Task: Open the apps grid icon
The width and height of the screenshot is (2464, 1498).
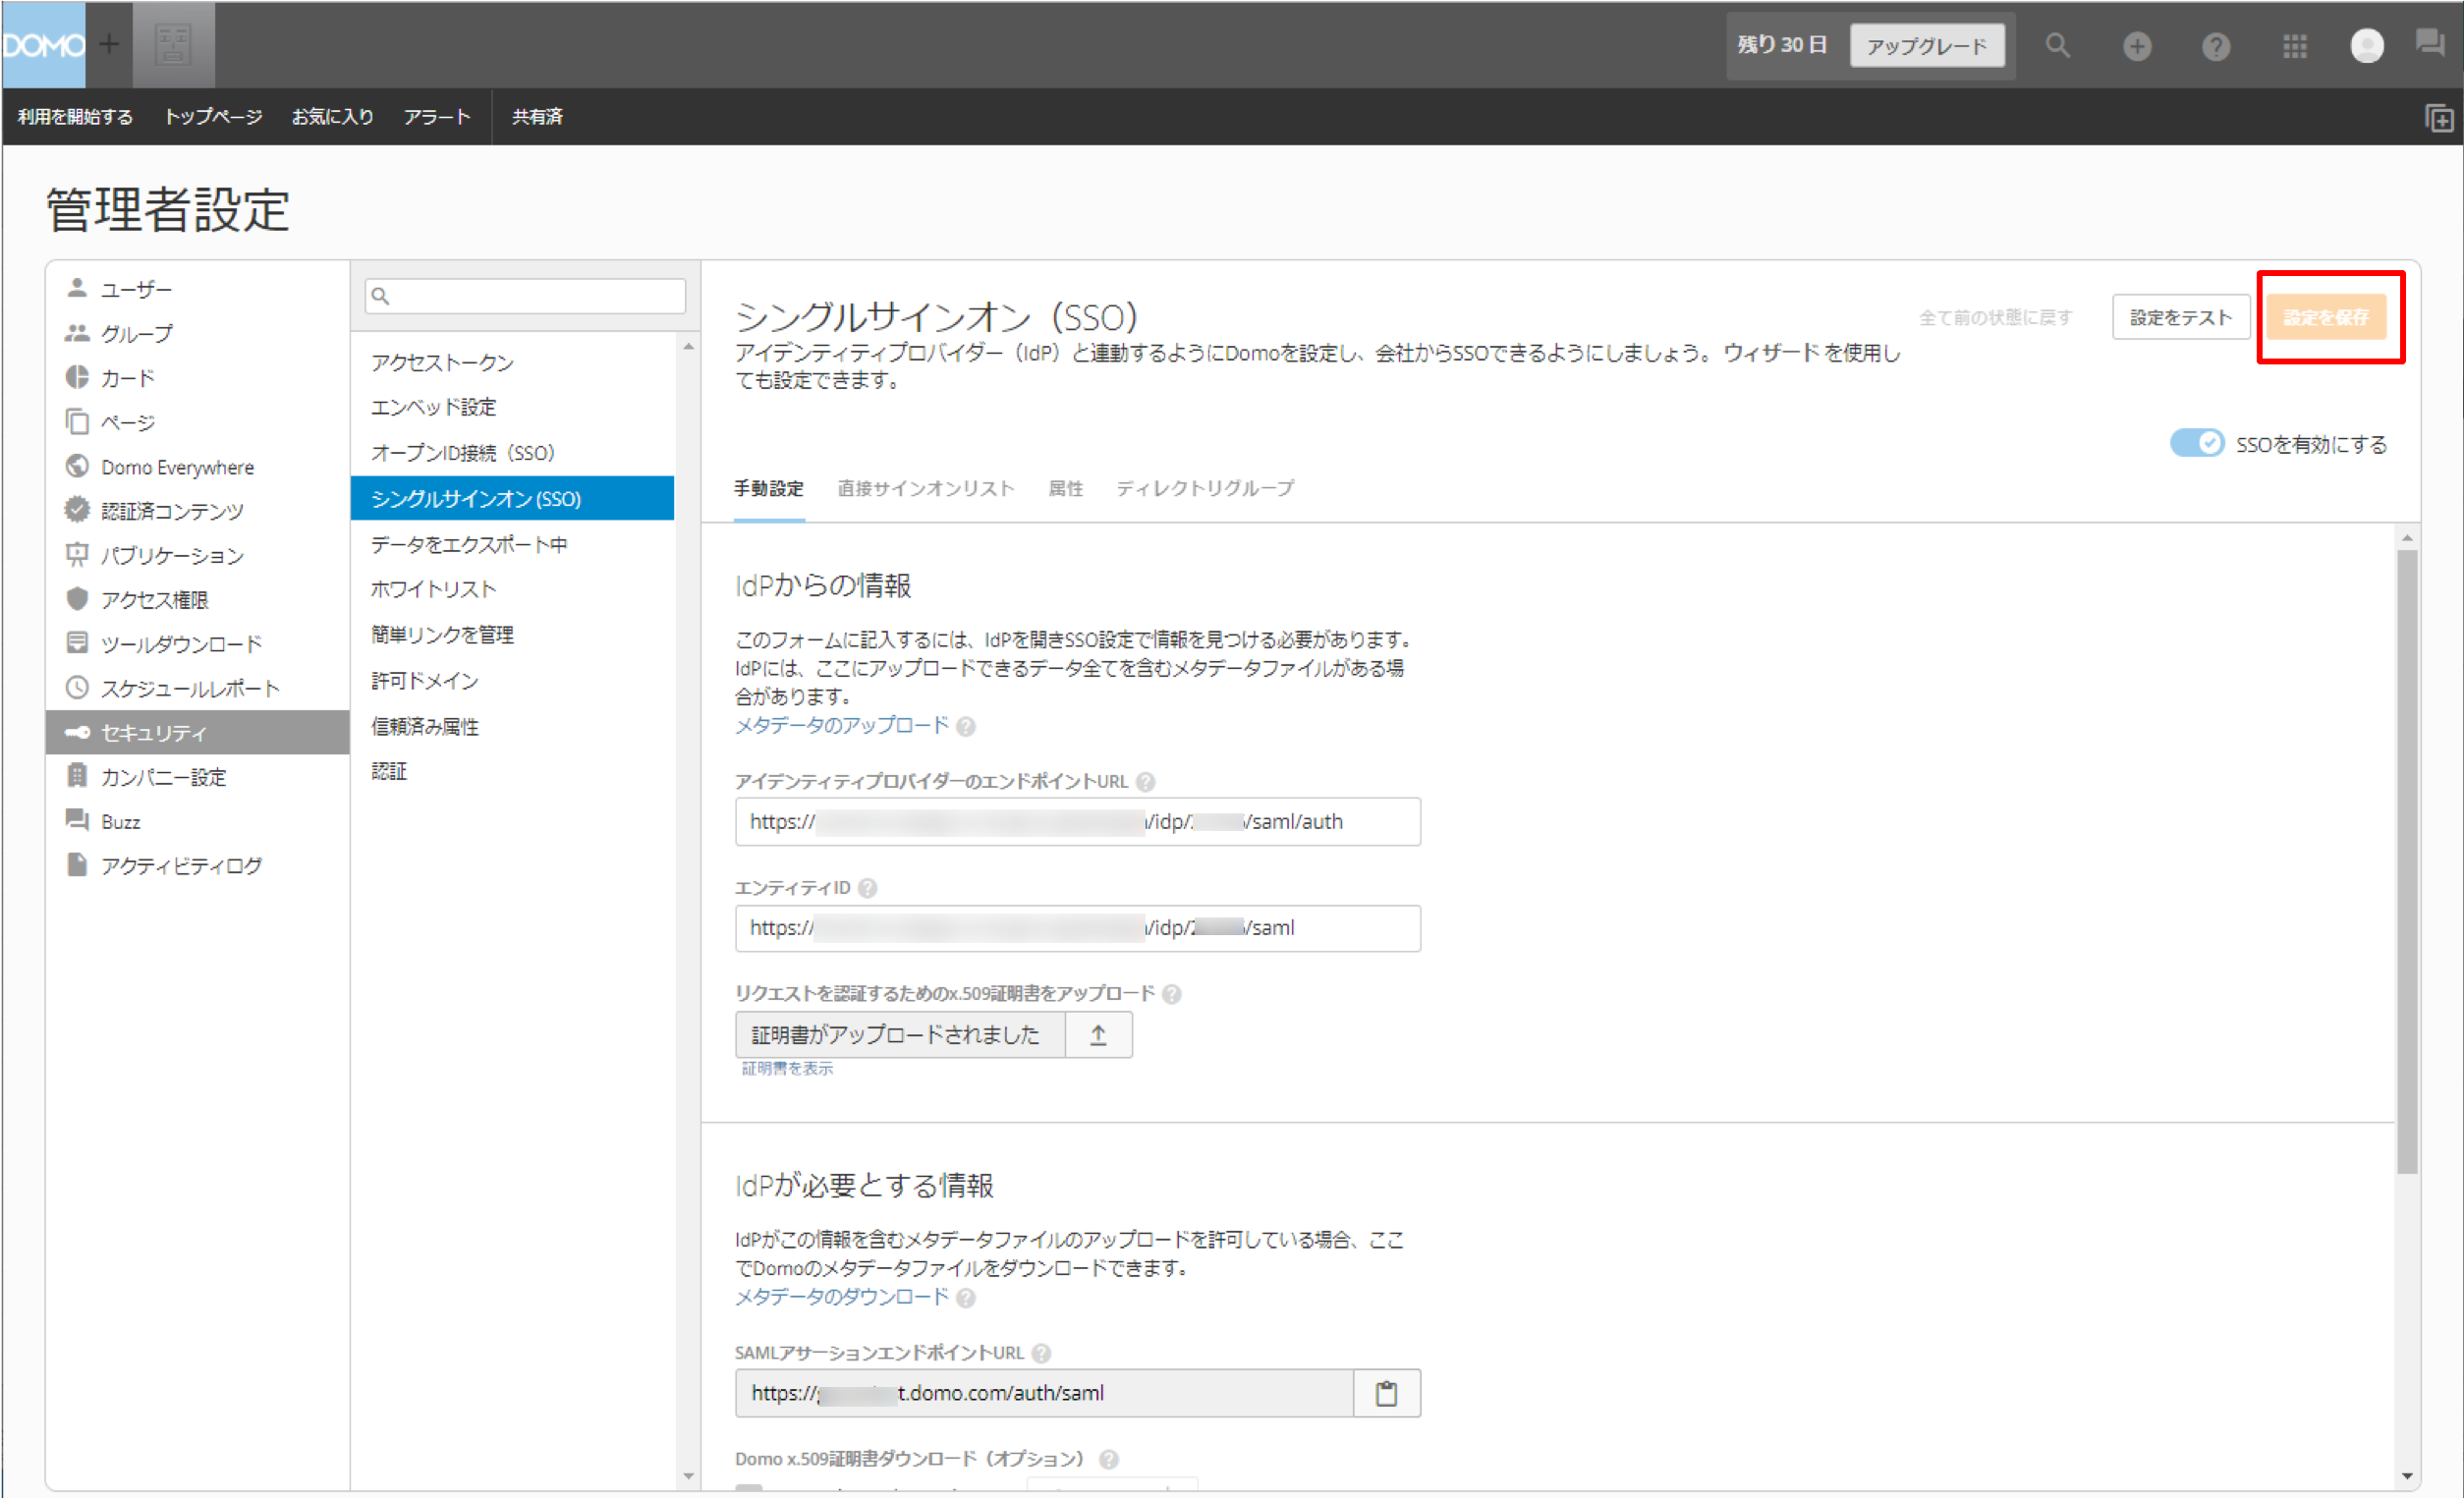Action: click(x=2295, y=46)
